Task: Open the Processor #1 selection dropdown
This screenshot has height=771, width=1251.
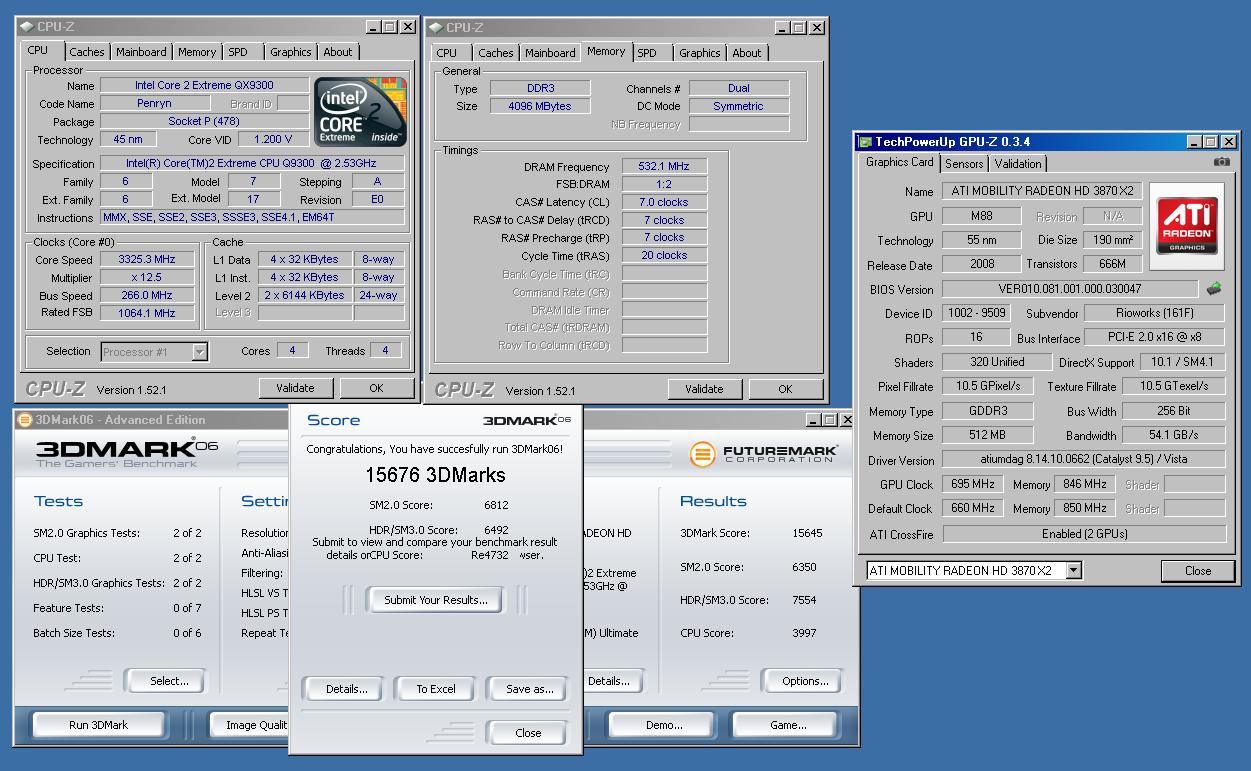Action: pyautogui.click(x=199, y=351)
